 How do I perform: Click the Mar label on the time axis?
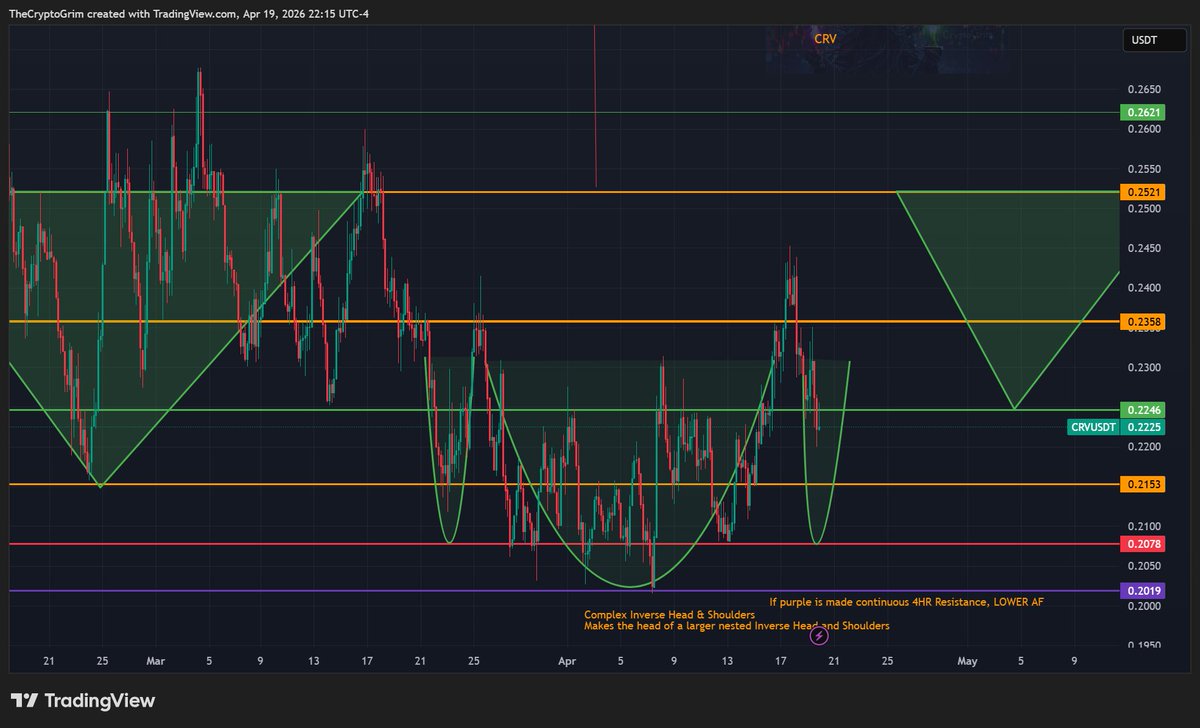(x=154, y=661)
